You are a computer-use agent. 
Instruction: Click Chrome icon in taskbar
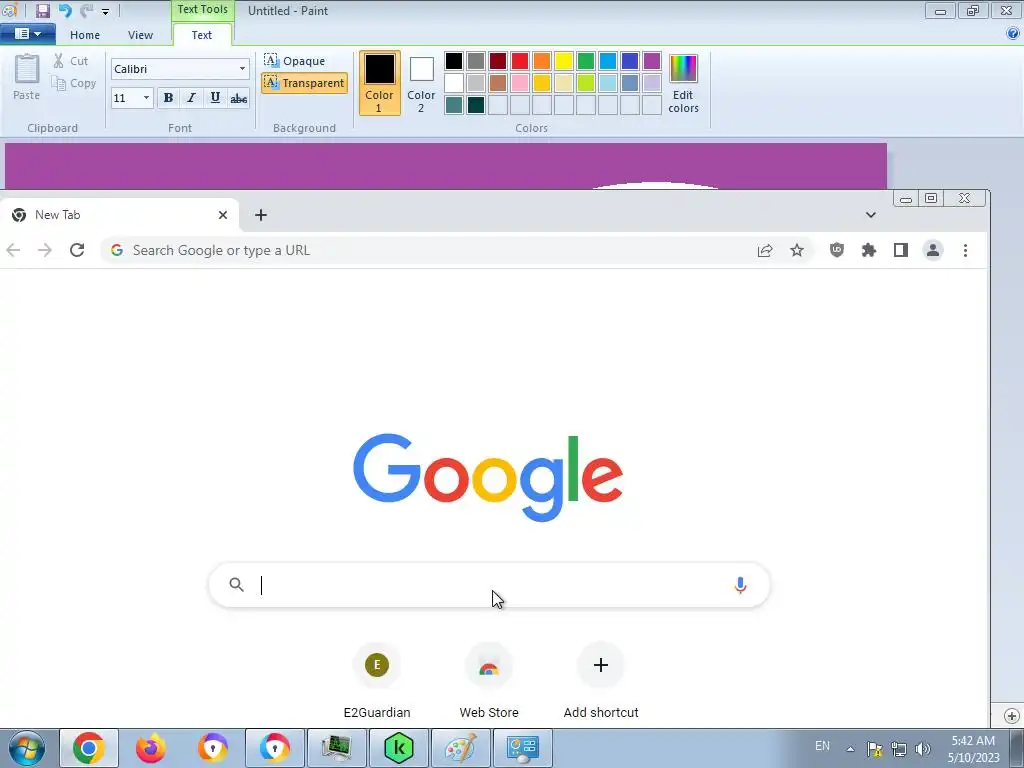pos(89,748)
